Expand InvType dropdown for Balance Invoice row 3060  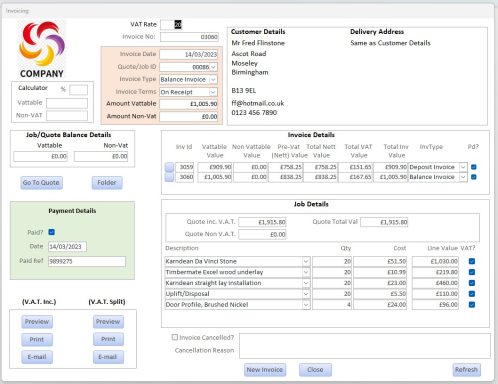463,177
